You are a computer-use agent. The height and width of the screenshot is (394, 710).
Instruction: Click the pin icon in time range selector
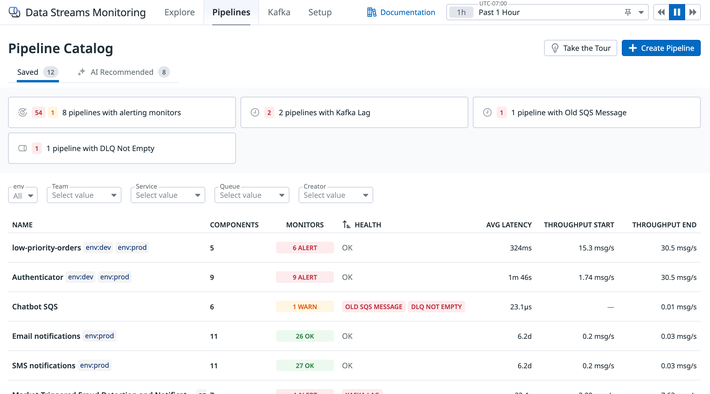[x=628, y=12]
